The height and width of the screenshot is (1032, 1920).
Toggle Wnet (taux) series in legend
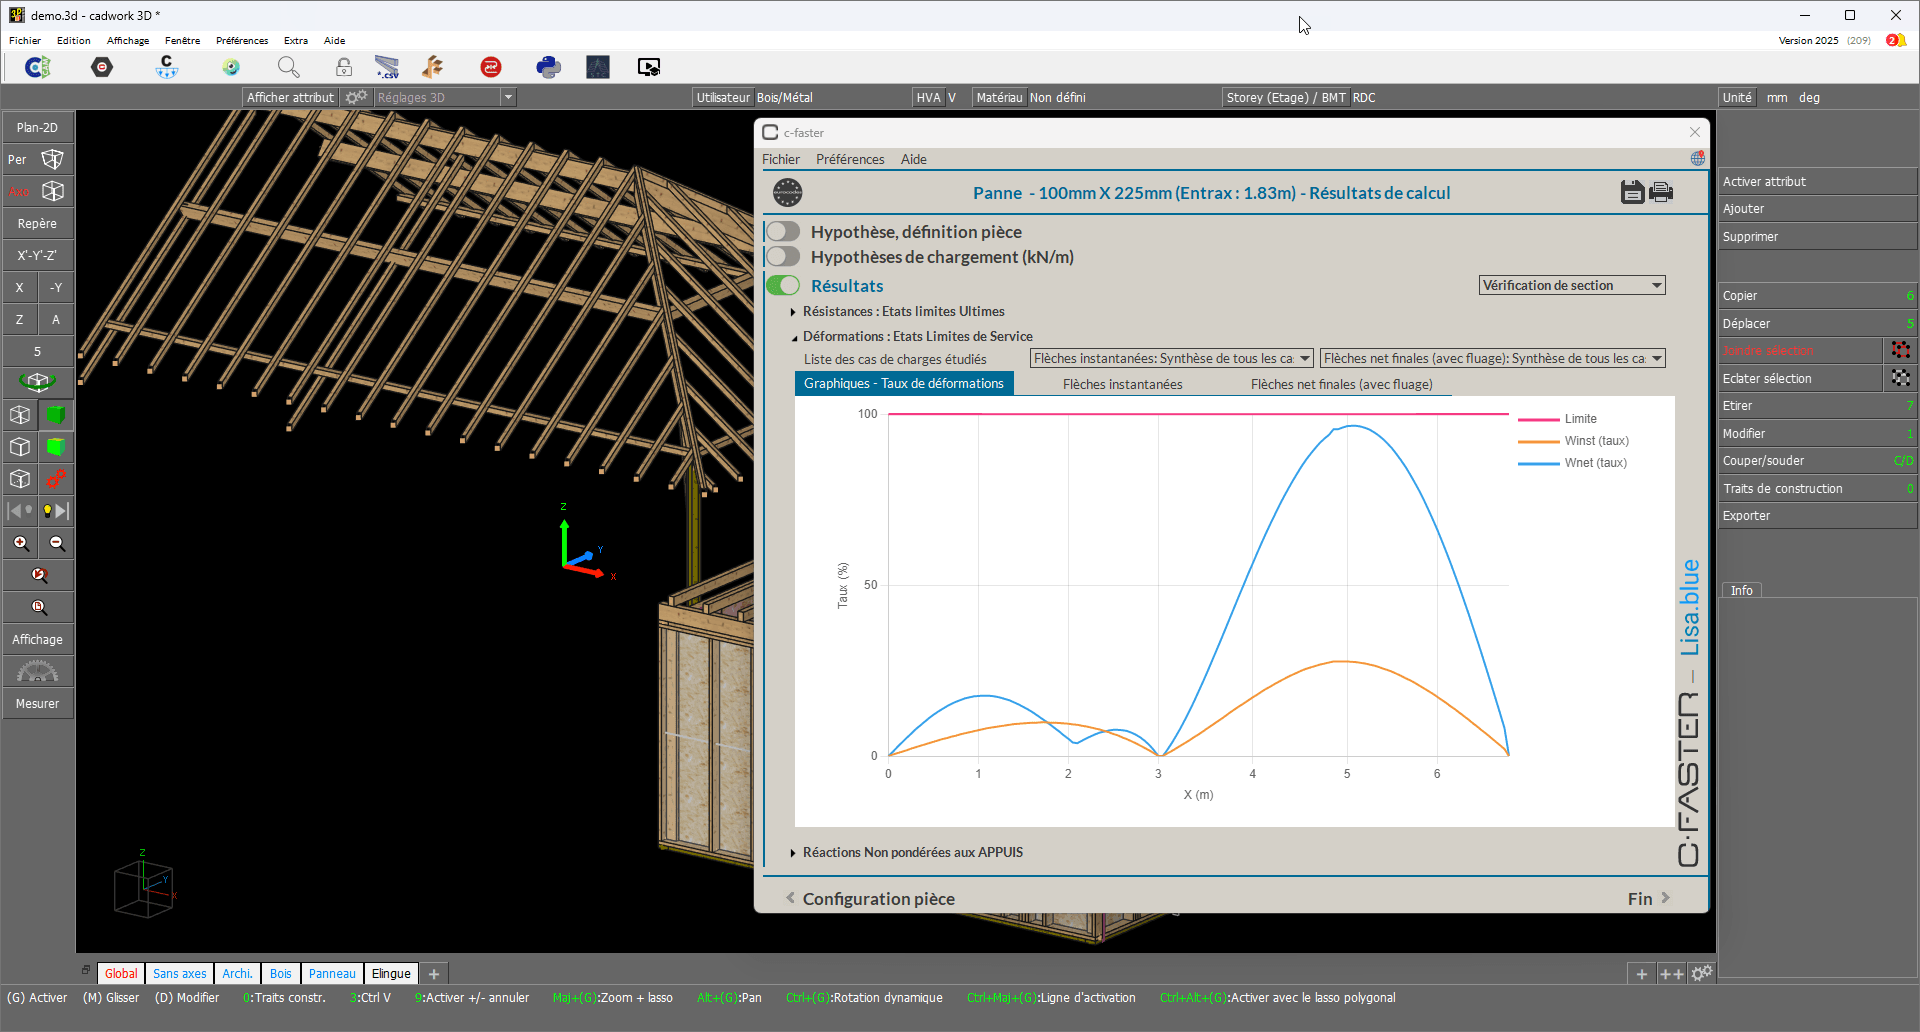click(x=1573, y=463)
